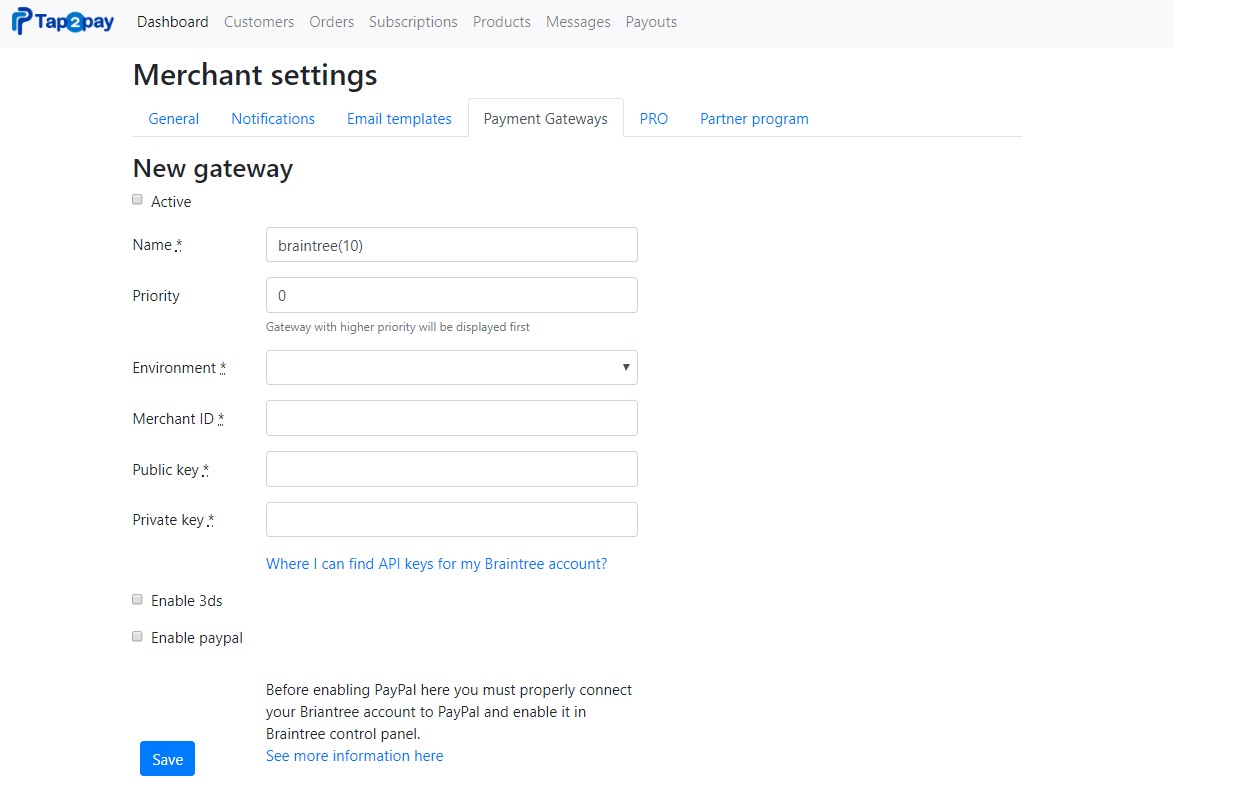Click into the Priority input field
The image size is (1250, 806).
pyautogui.click(x=452, y=296)
